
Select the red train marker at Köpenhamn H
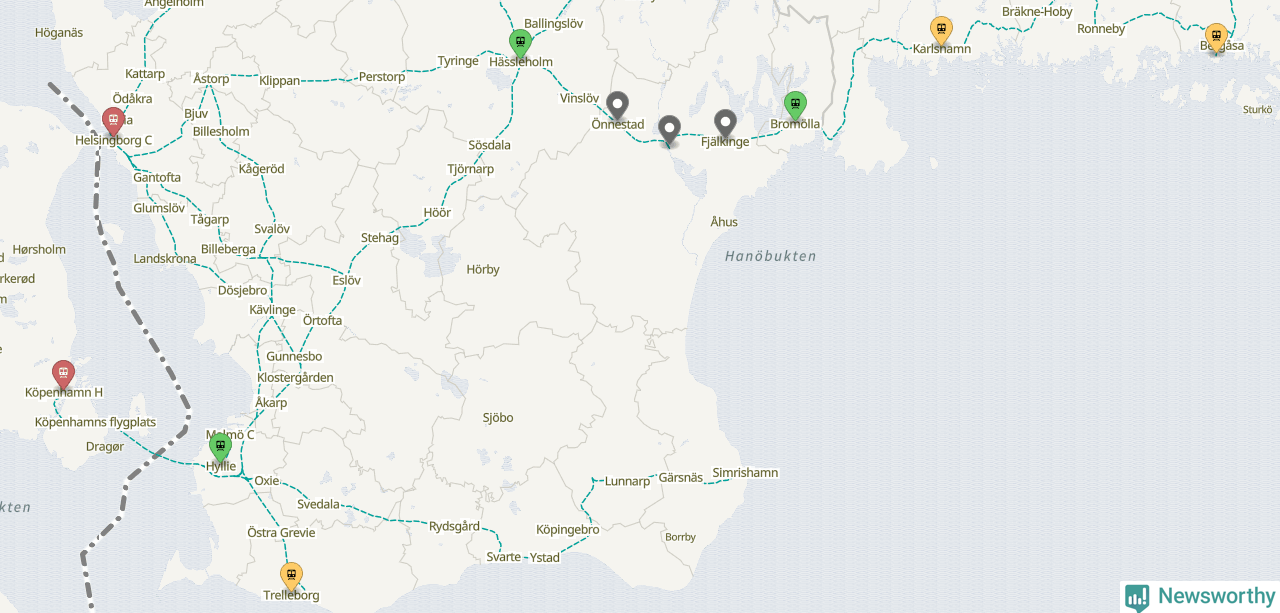click(x=63, y=375)
